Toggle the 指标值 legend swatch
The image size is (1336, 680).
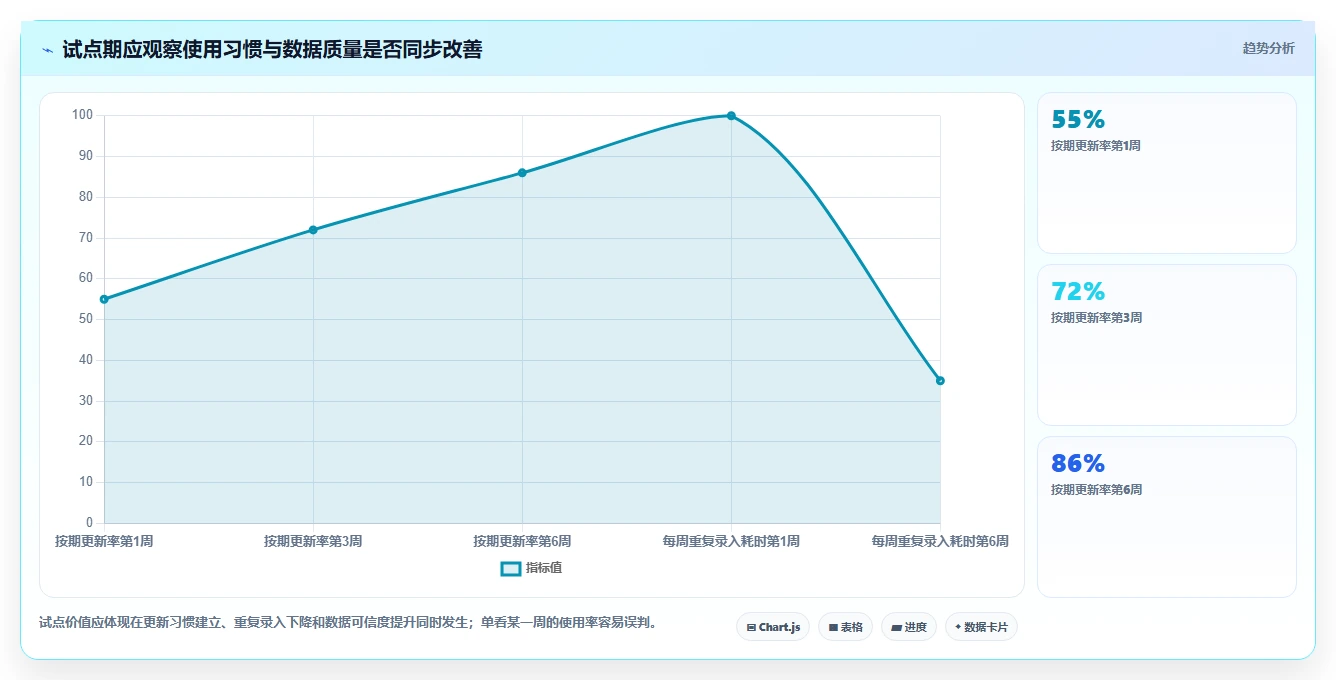point(510,568)
